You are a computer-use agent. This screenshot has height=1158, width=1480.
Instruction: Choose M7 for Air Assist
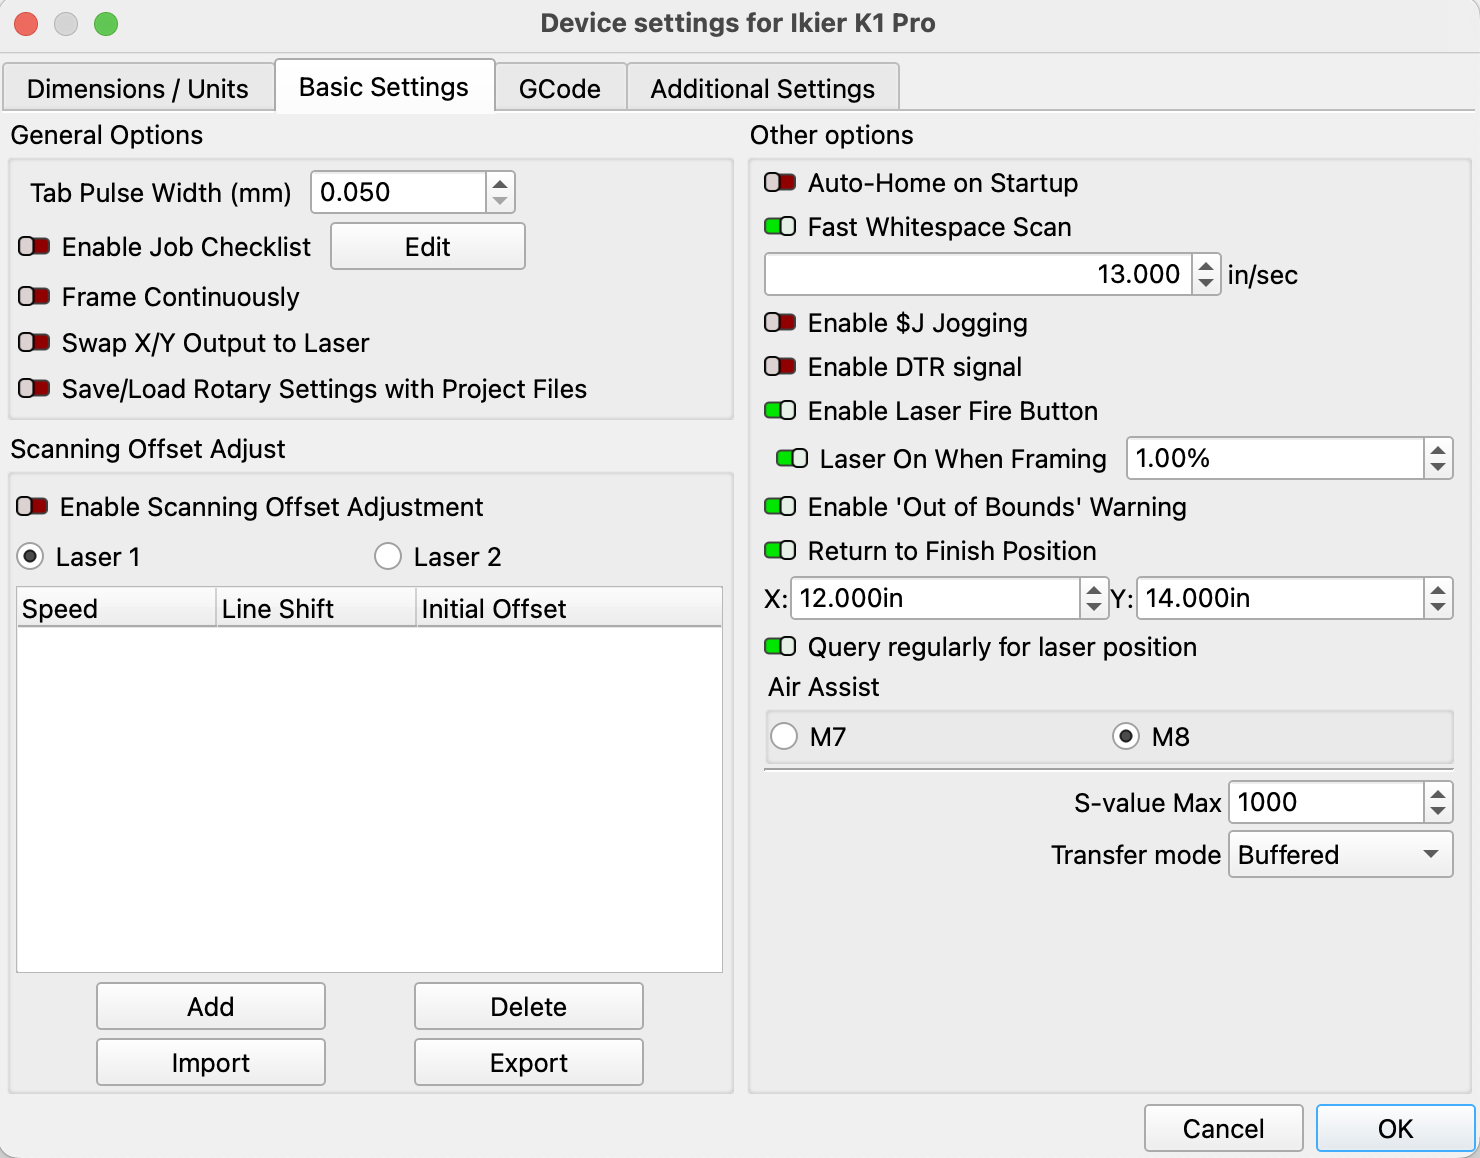784,737
